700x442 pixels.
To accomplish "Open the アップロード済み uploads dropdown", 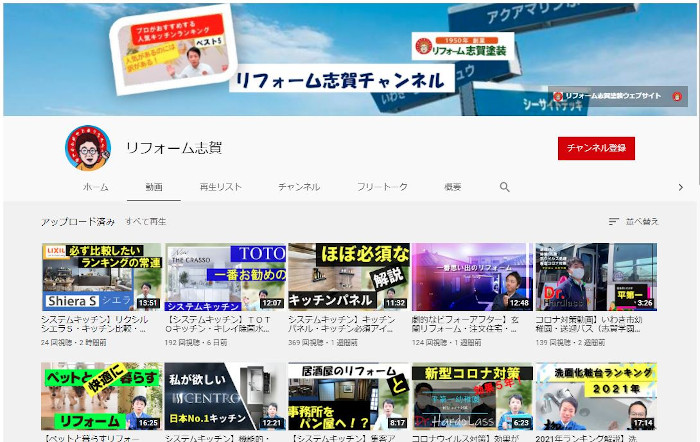I will (78, 221).
